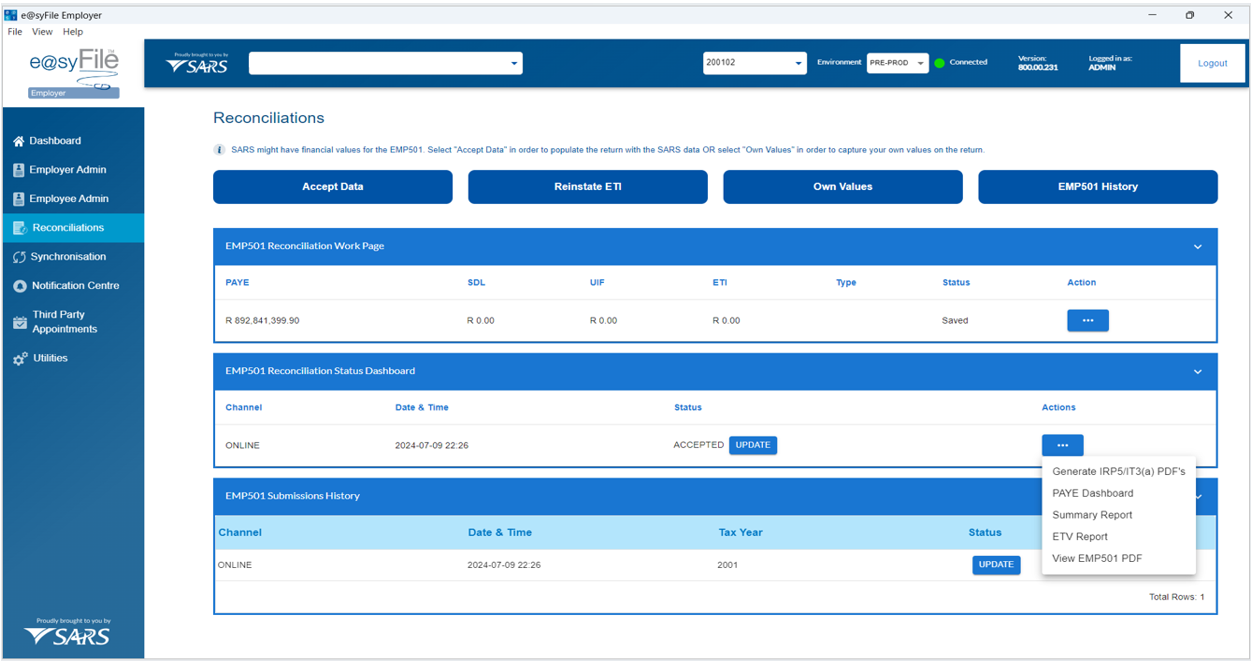Open the employer selection dropdown
This screenshot has width=1256, height=662.
(514, 63)
